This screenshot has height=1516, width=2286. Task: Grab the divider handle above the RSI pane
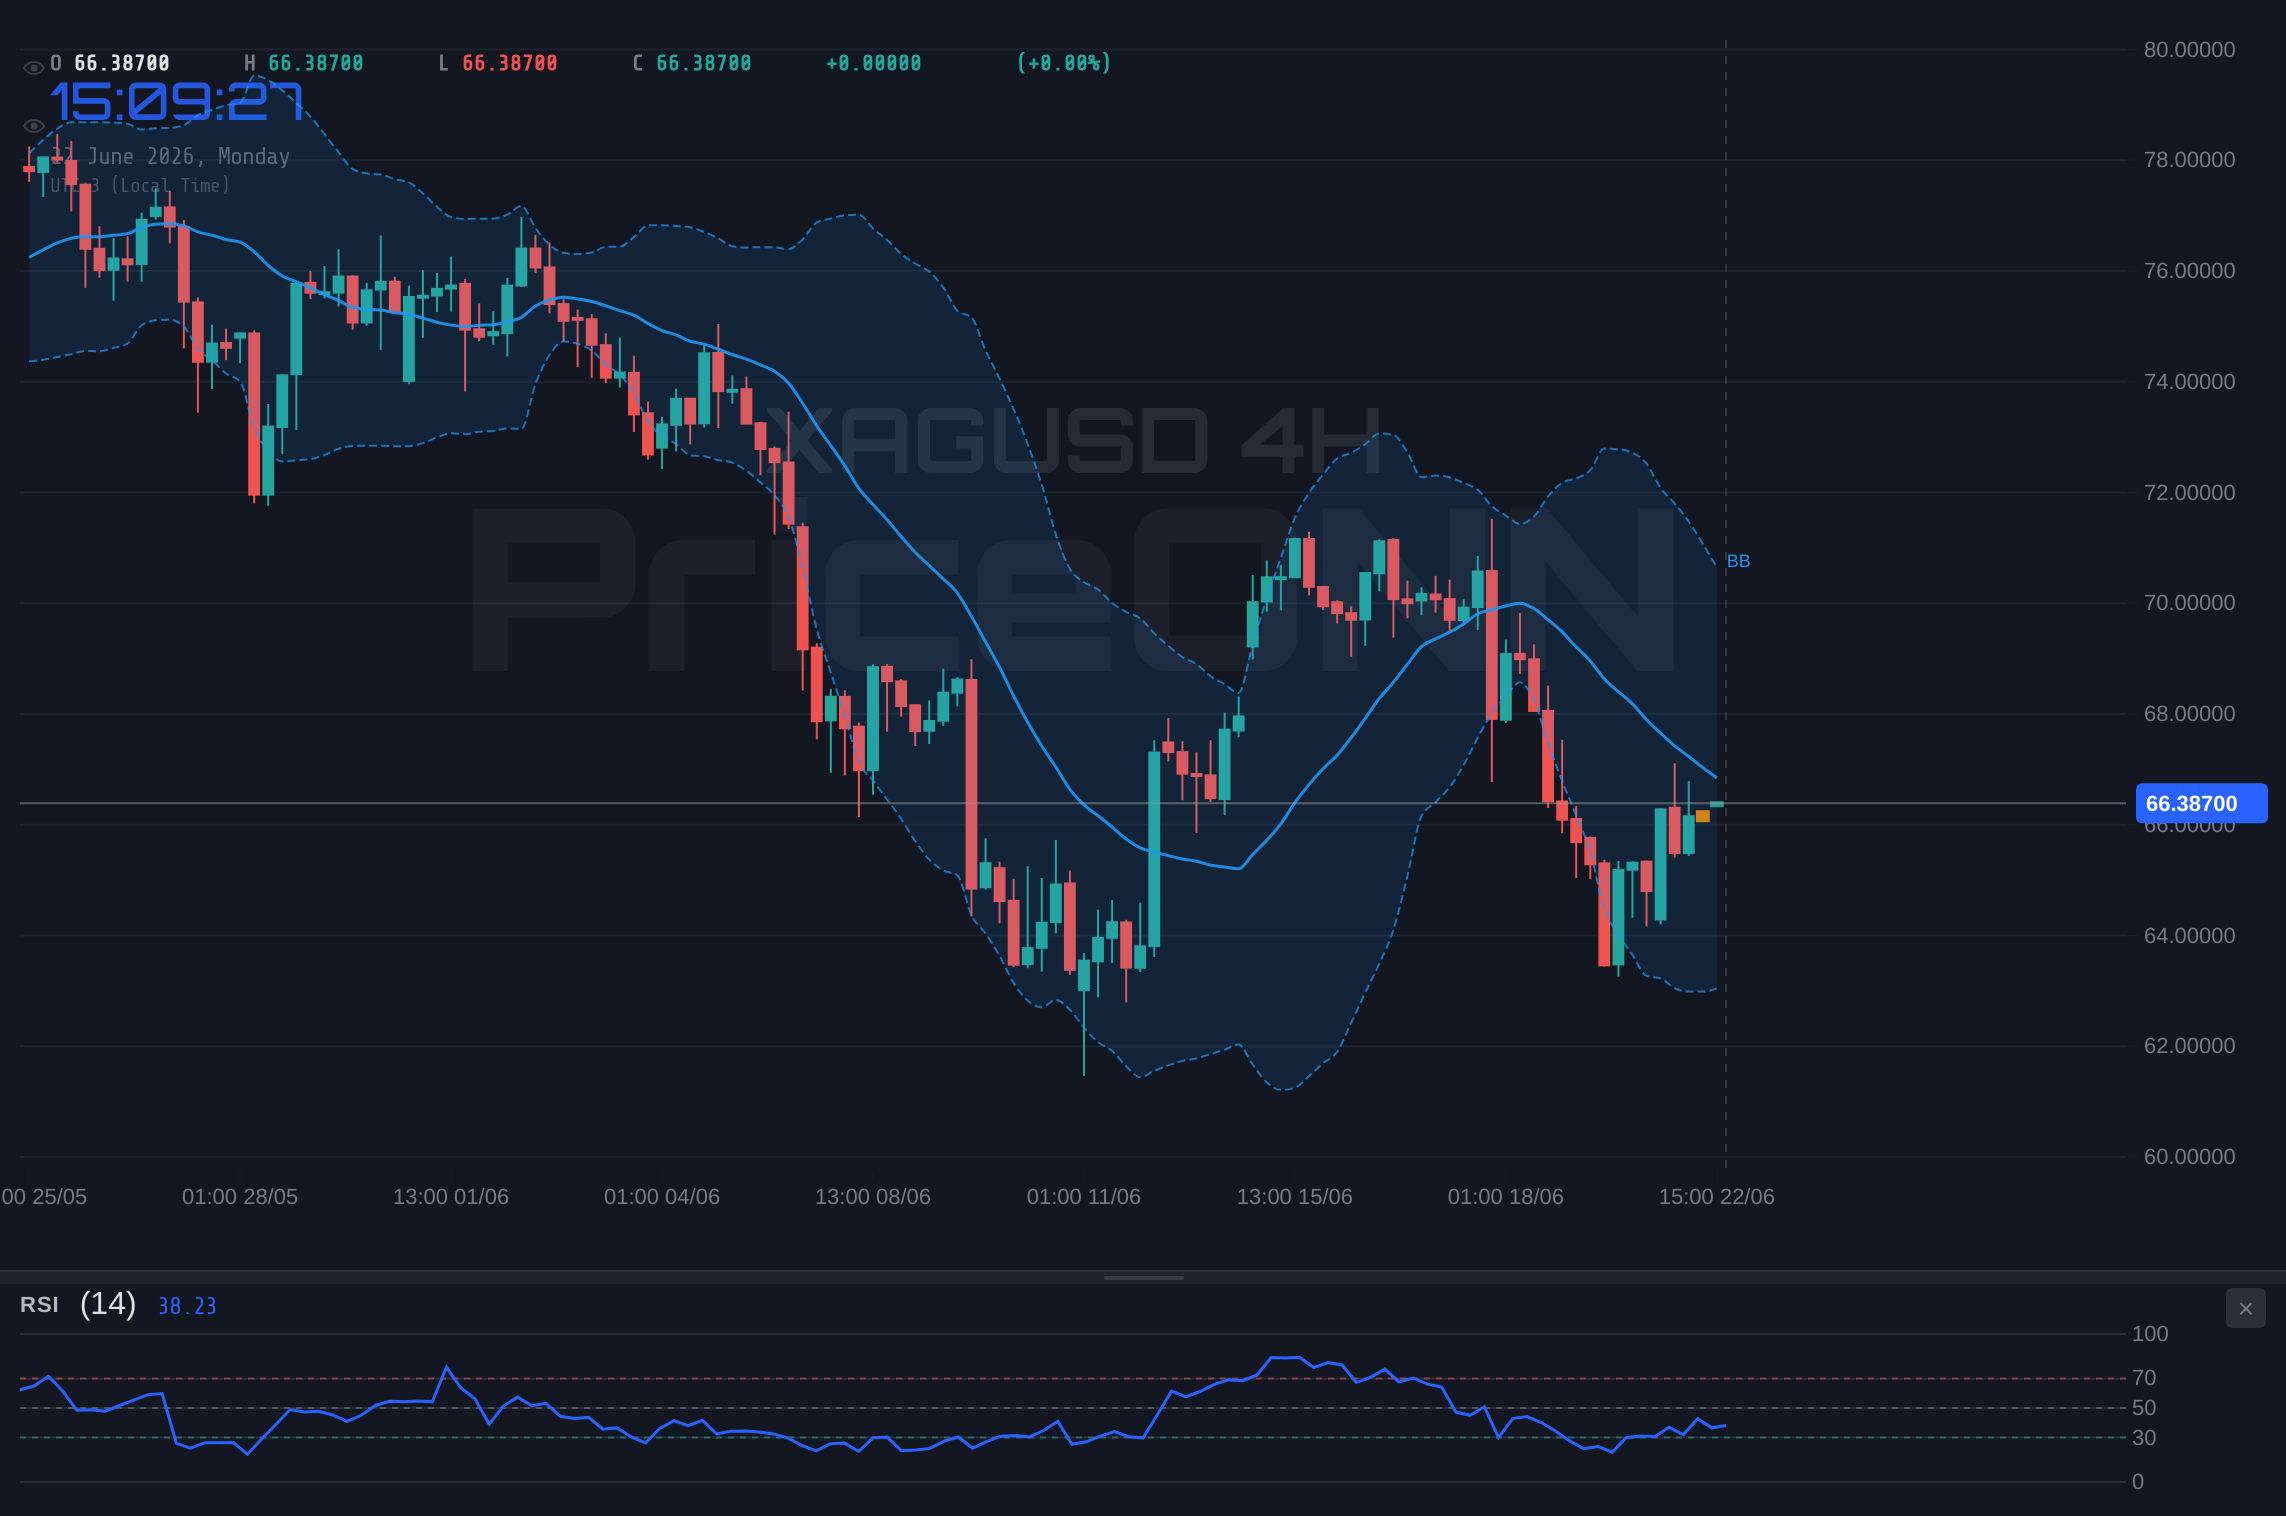pos(1143,1277)
